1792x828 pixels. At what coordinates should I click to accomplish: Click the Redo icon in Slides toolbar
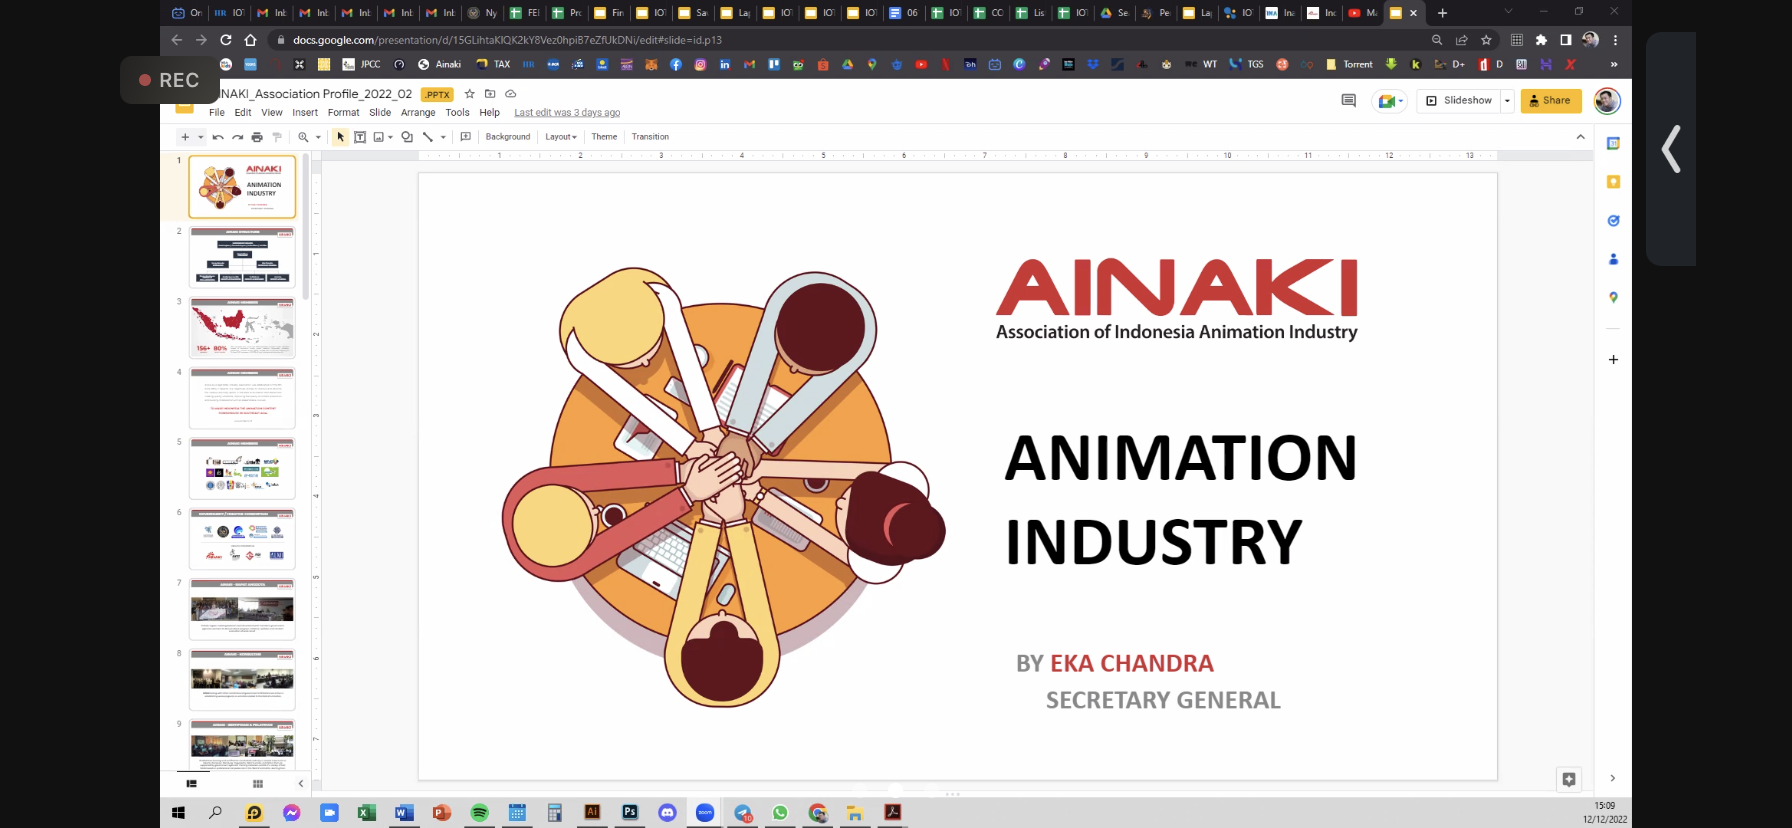[237, 137]
